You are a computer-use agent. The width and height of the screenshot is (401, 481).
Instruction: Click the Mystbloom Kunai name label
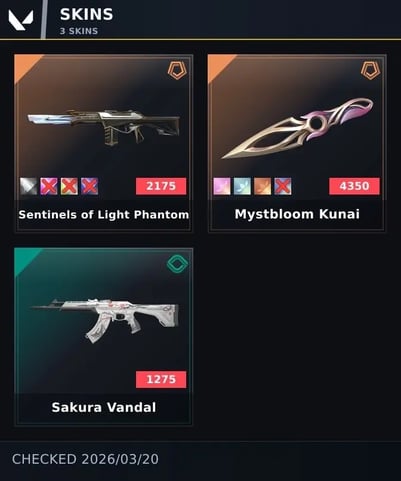[297, 214]
